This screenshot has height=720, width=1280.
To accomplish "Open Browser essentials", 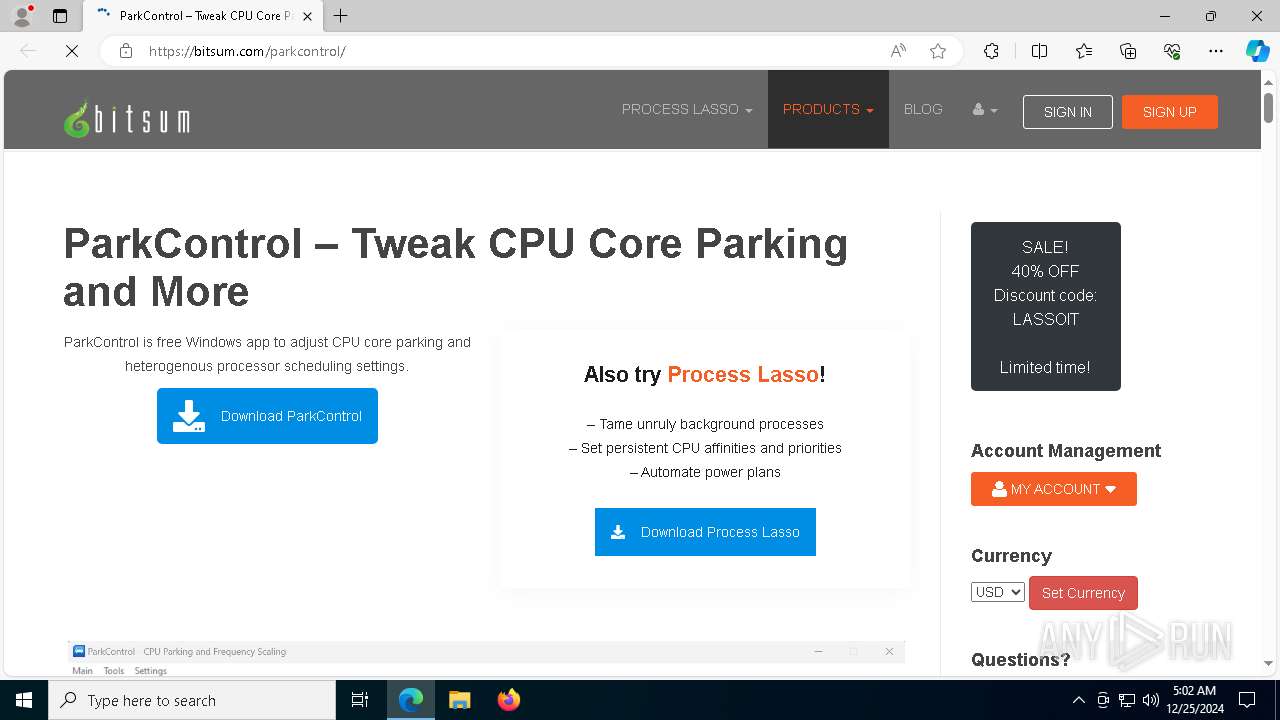I will (x=1172, y=51).
